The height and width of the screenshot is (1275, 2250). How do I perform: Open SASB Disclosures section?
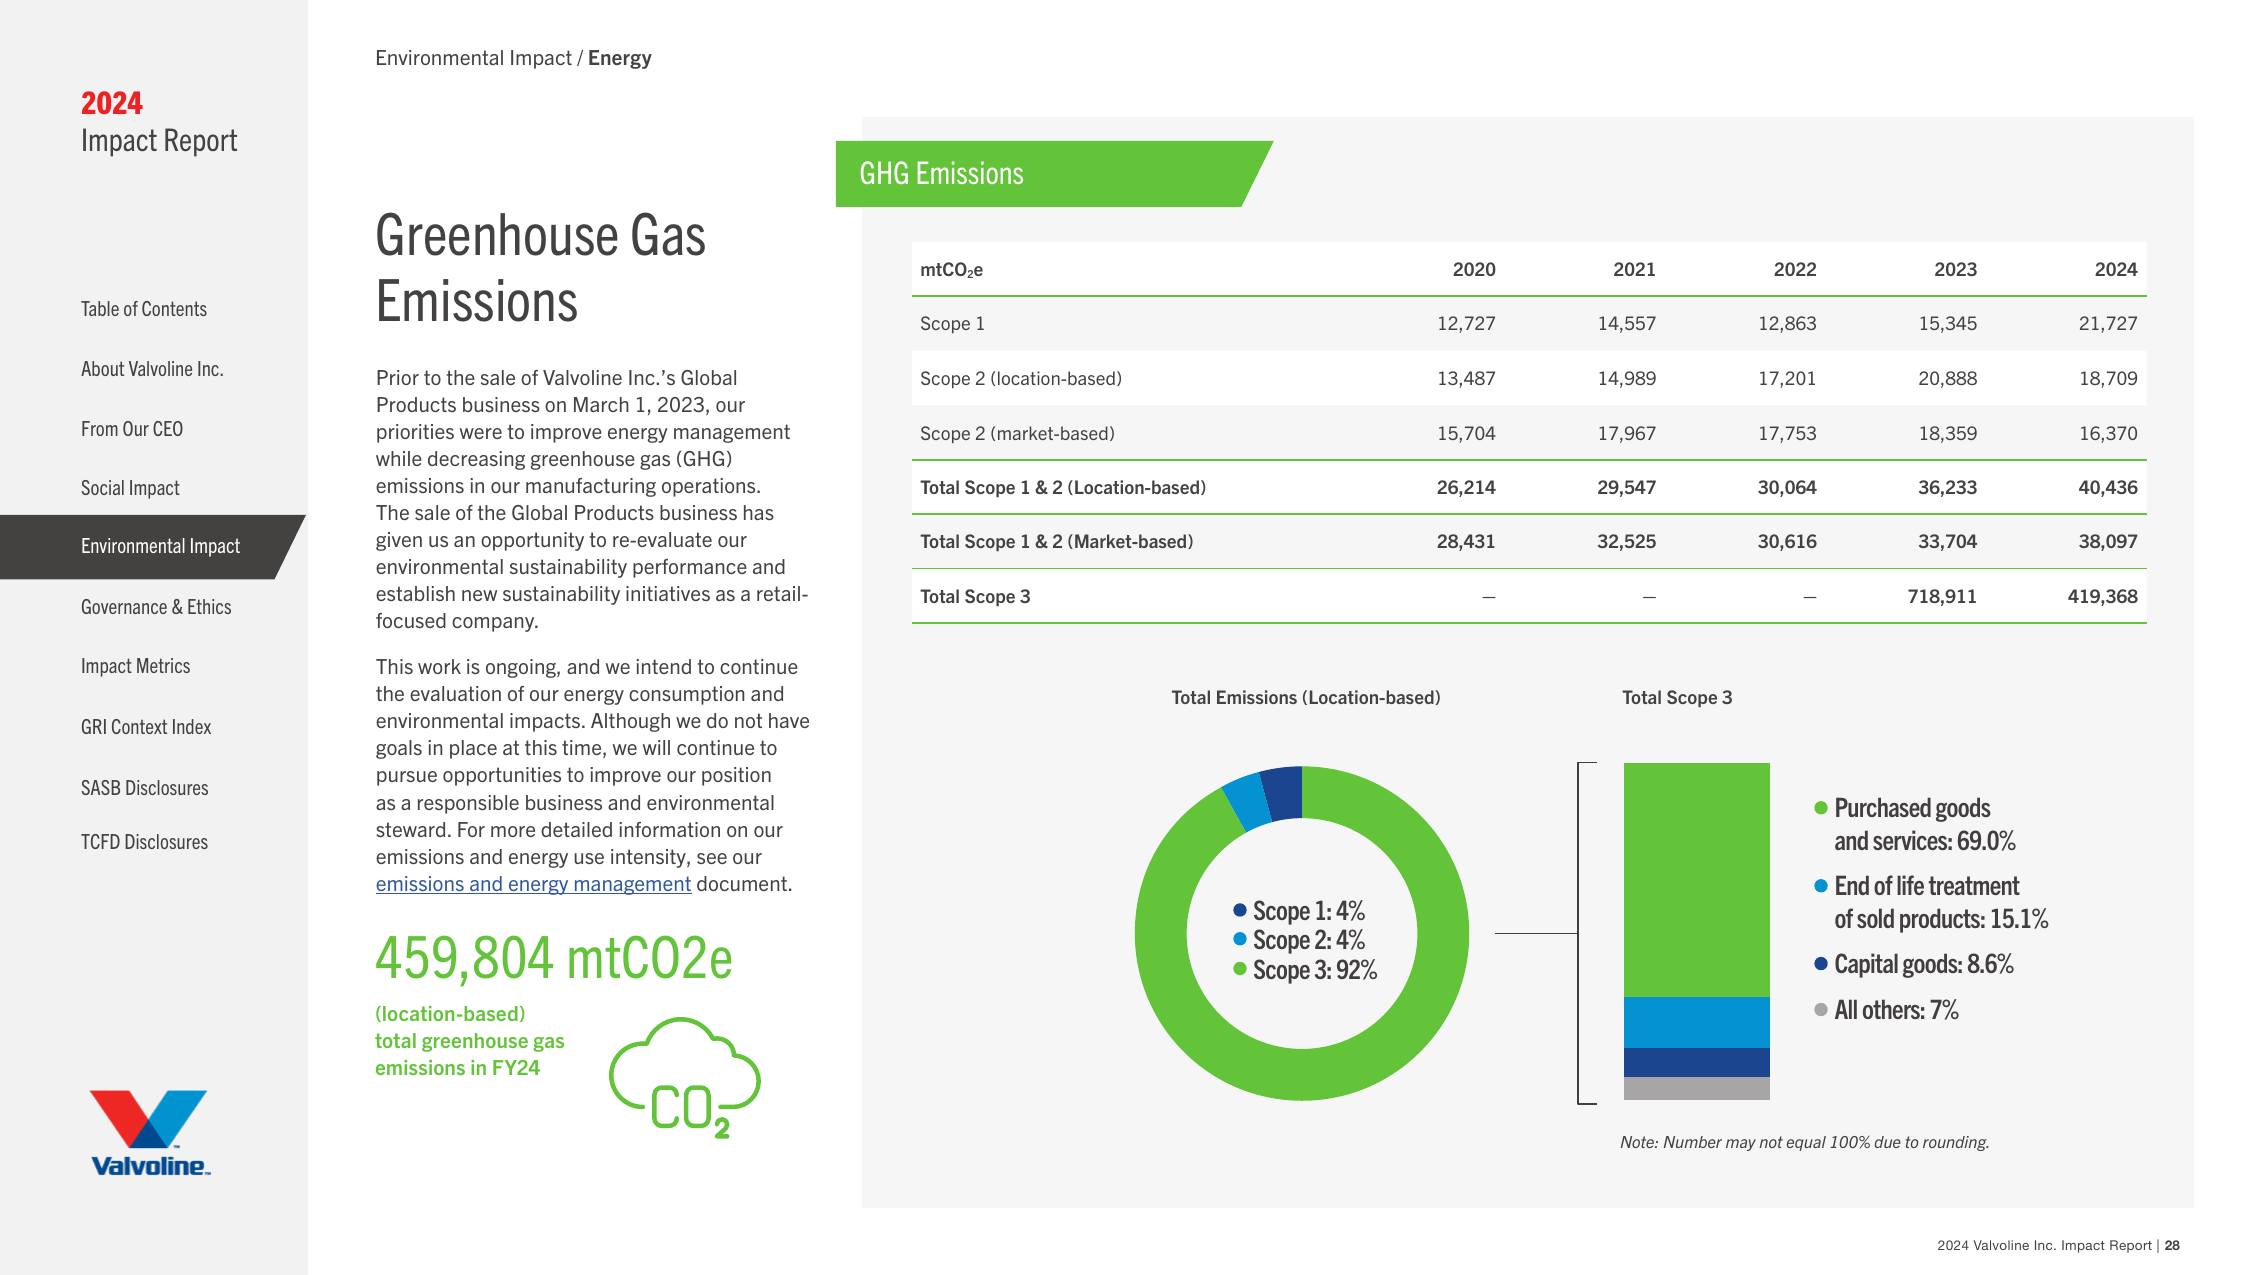click(145, 788)
